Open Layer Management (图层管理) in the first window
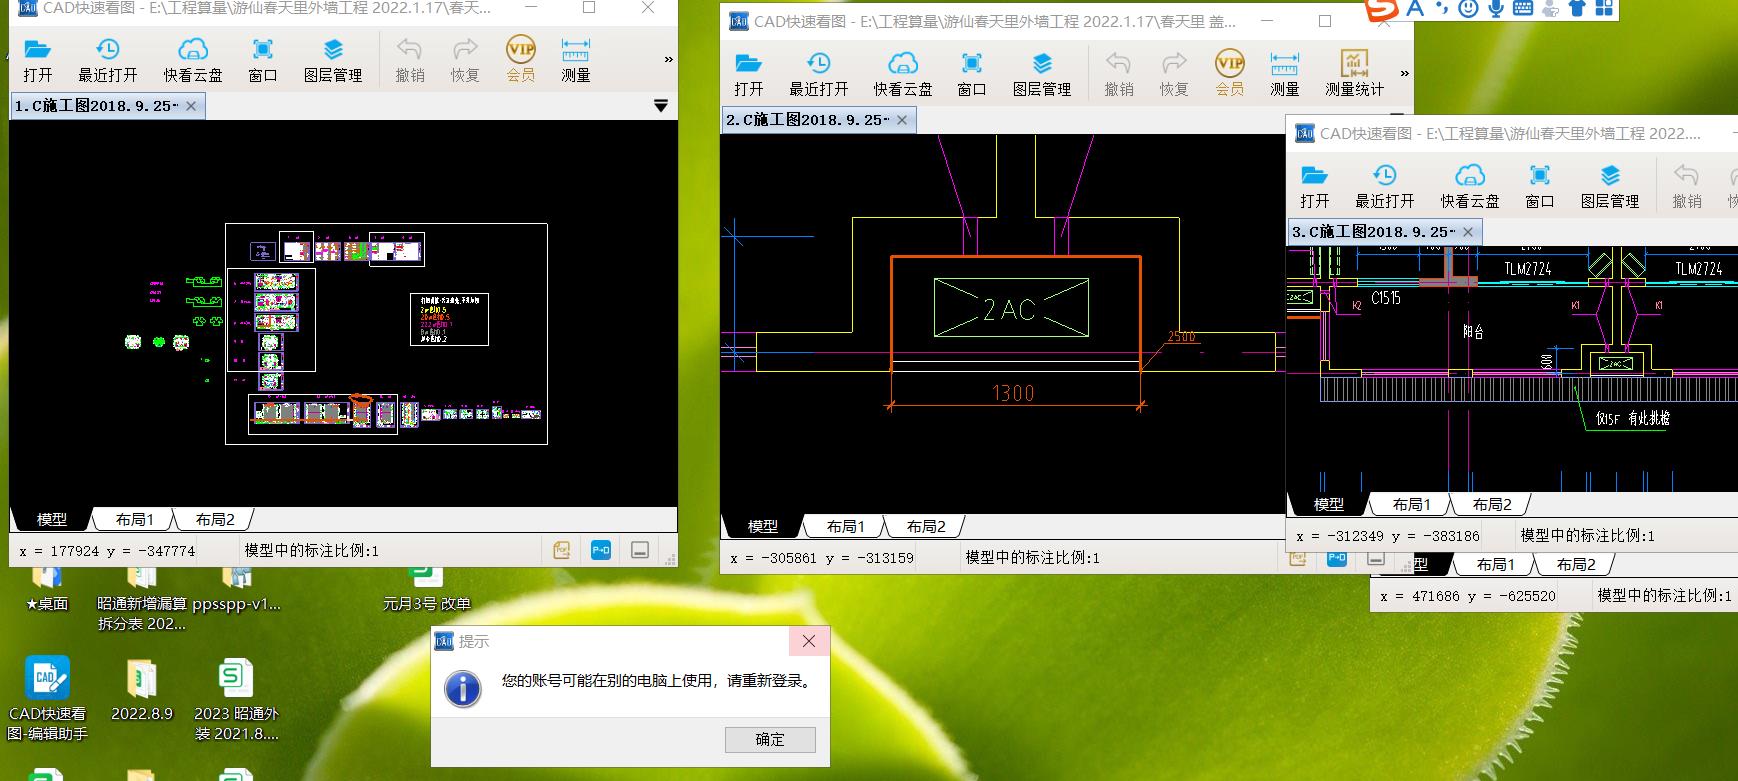Image resolution: width=1738 pixels, height=781 pixels. [333, 59]
